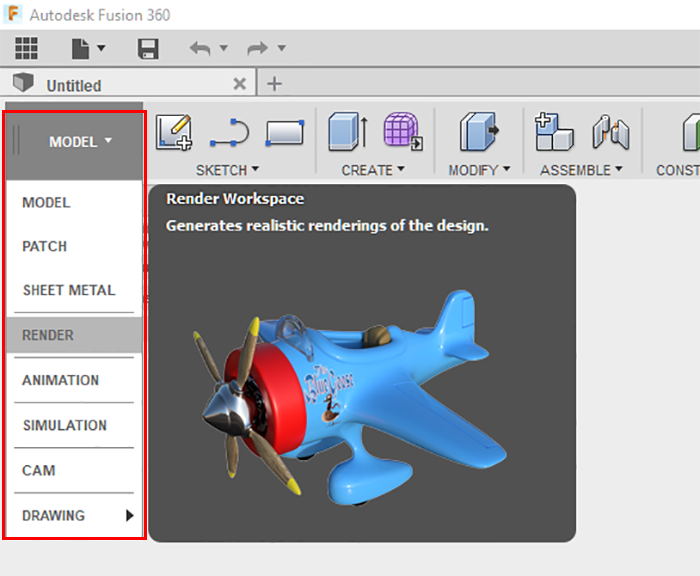The height and width of the screenshot is (576, 700).
Task: Click the Fusion 360 logo icon
Action: pyautogui.click(x=13, y=14)
